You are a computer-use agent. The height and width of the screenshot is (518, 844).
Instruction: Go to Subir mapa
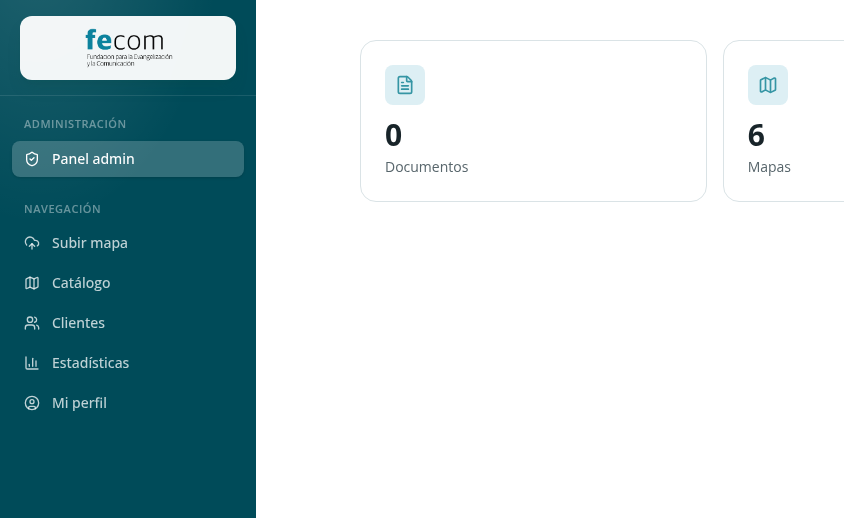(x=128, y=243)
